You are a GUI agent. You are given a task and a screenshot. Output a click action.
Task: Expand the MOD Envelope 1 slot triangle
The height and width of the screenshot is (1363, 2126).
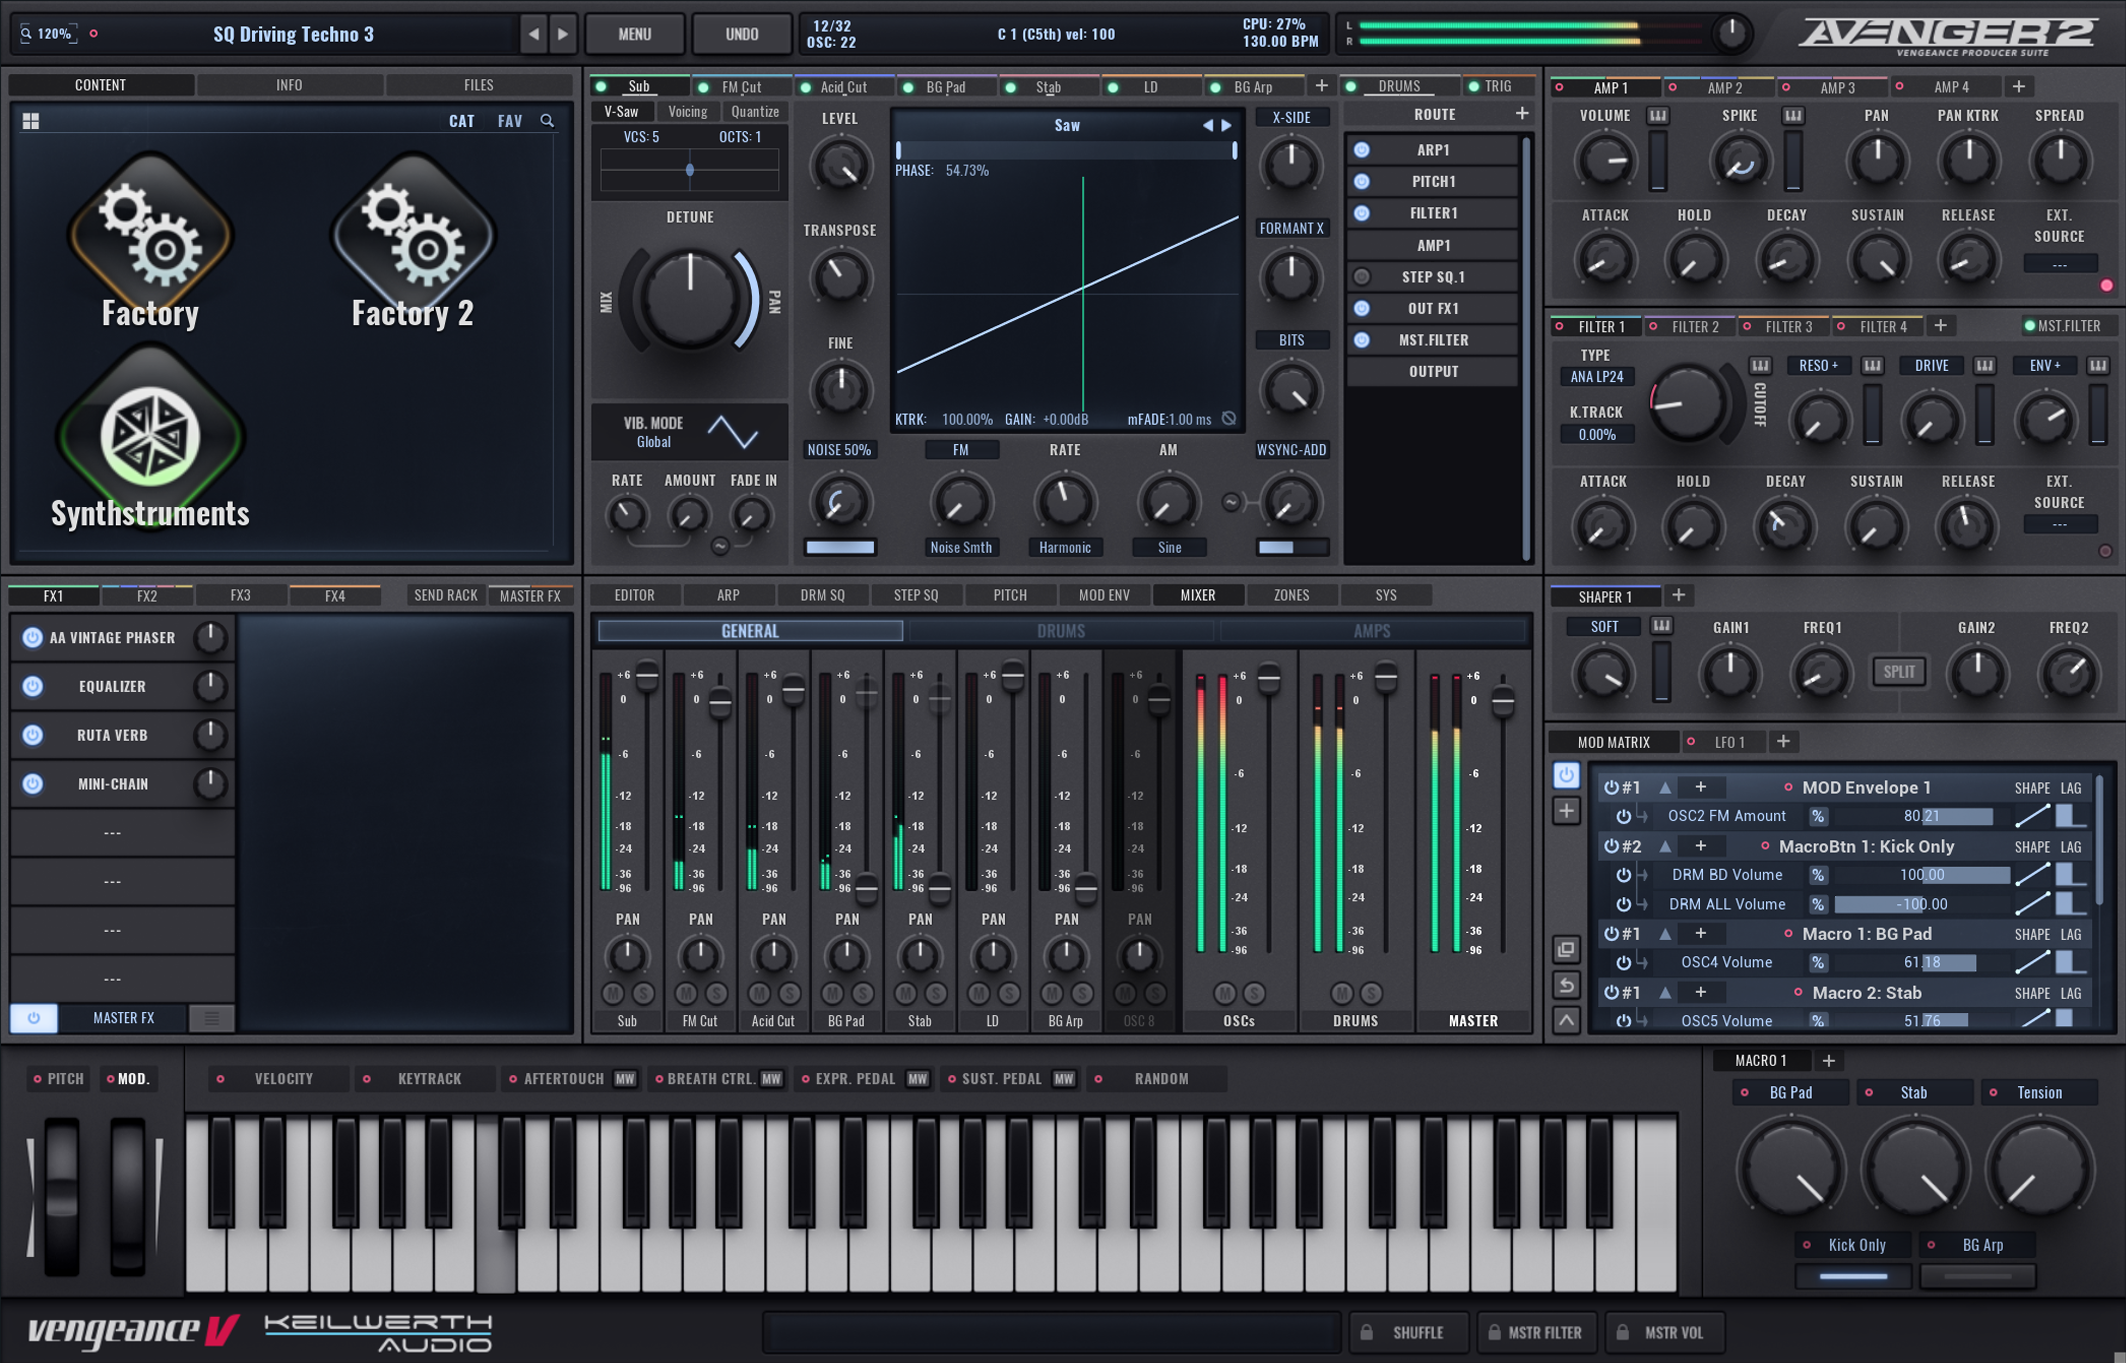pos(1665,788)
